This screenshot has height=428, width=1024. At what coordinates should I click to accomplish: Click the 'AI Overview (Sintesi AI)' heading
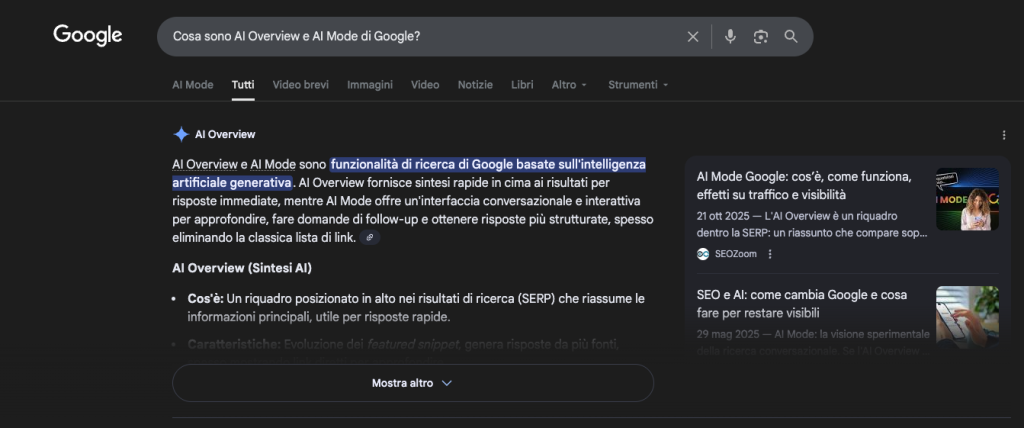point(242,269)
